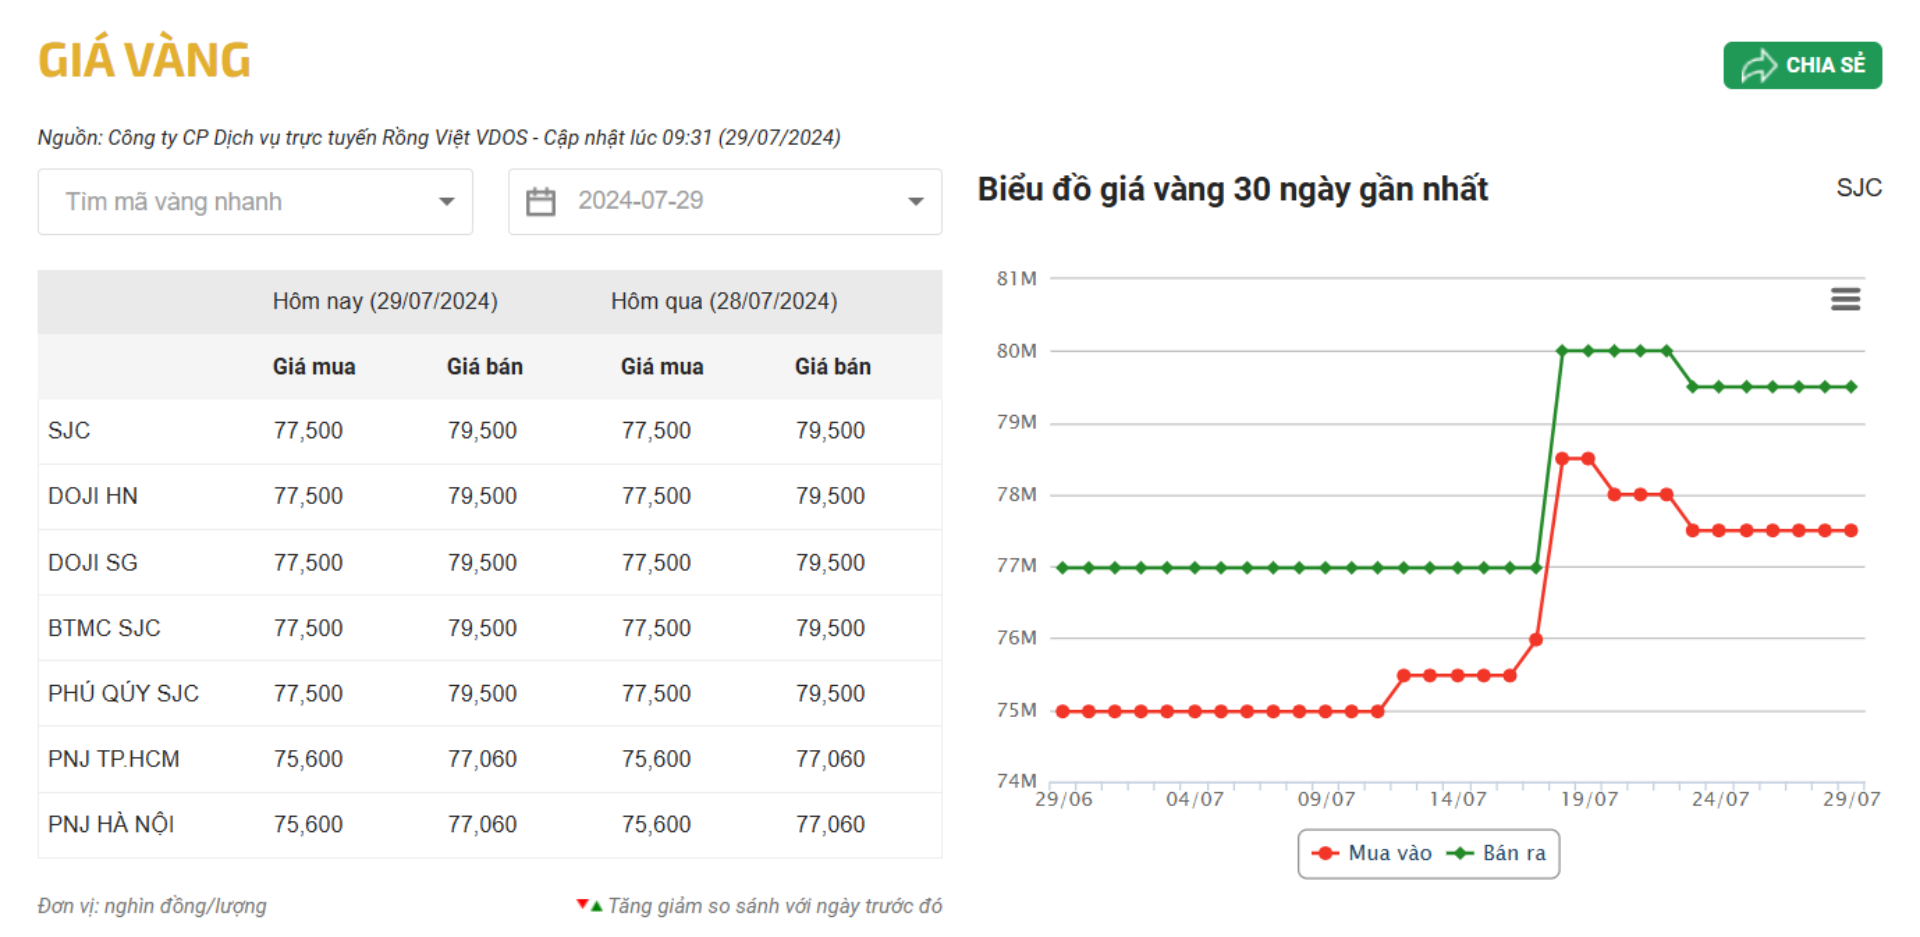Click SJC today's buy price 77,500
The height and width of the screenshot is (937, 1920).
pos(308,431)
